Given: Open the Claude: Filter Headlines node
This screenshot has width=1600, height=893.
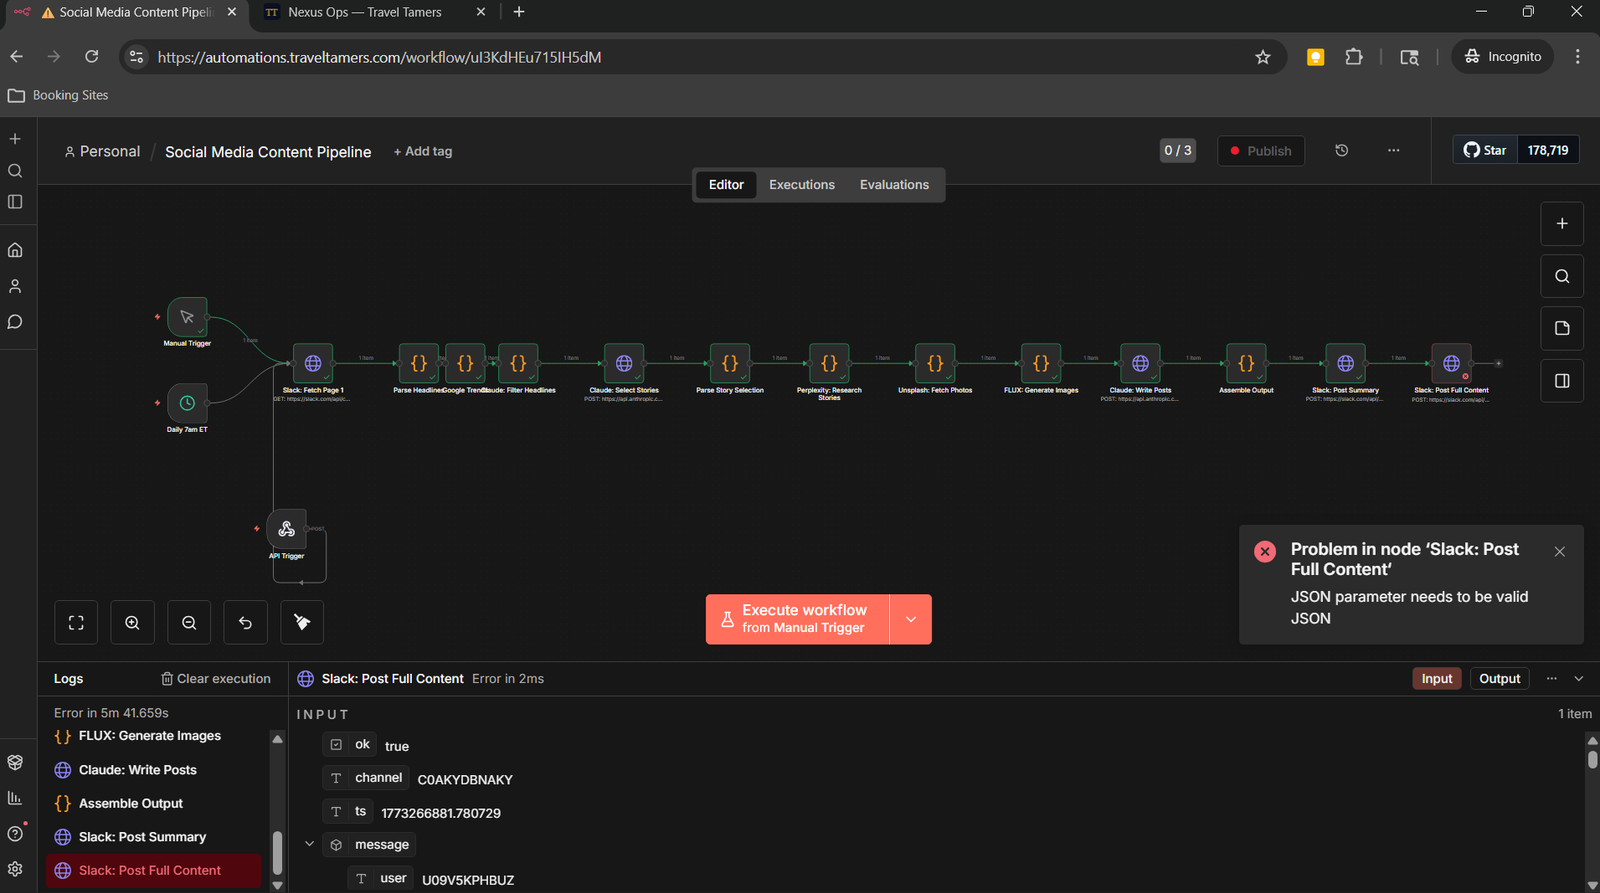Looking at the screenshot, I should coord(518,364).
